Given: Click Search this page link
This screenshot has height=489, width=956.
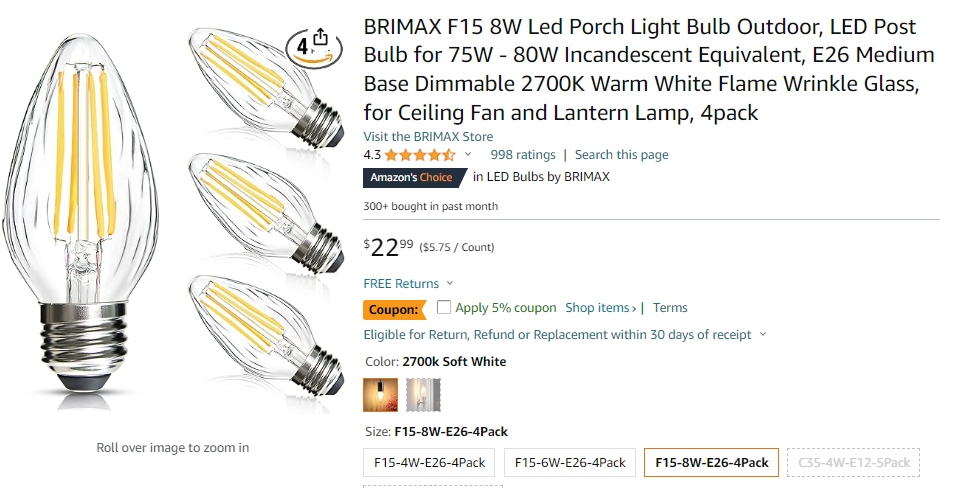Looking at the screenshot, I should 621,155.
